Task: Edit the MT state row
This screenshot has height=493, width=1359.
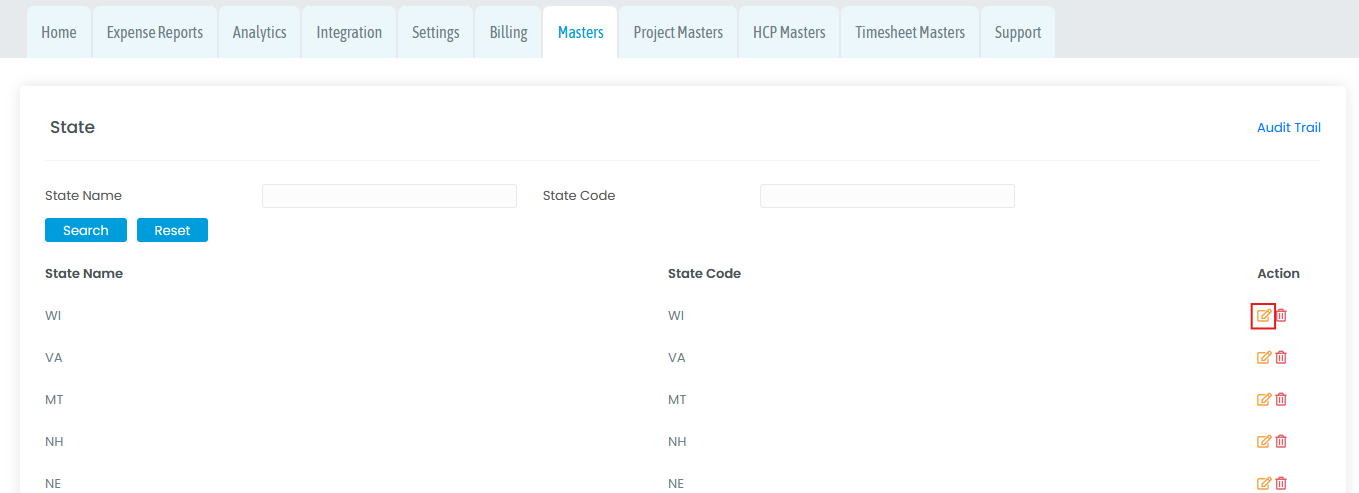Action: (1264, 400)
